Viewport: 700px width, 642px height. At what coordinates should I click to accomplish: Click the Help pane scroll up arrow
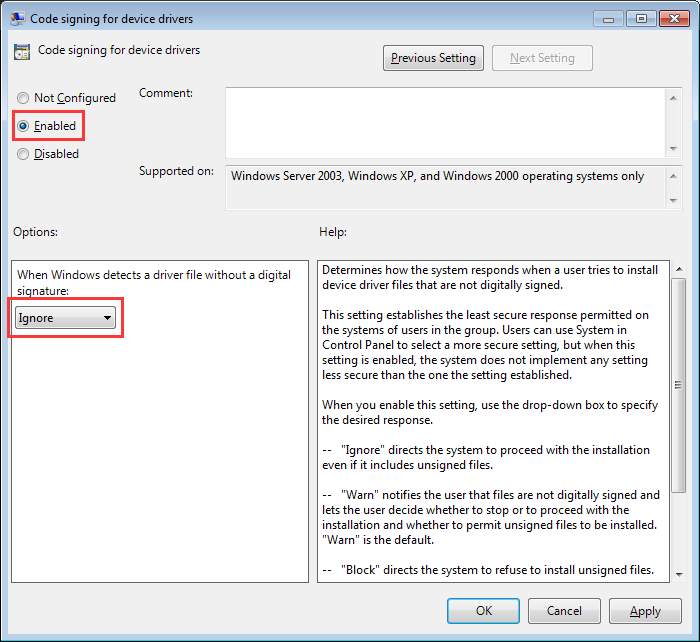pyautogui.click(x=679, y=269)
